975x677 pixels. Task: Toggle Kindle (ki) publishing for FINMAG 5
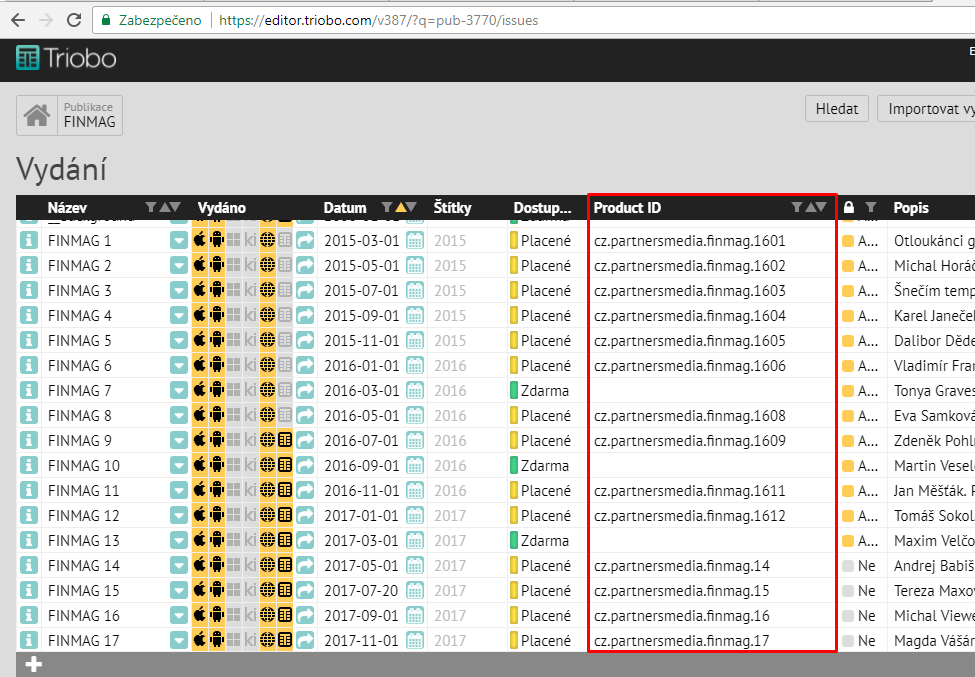pos(250,341)
